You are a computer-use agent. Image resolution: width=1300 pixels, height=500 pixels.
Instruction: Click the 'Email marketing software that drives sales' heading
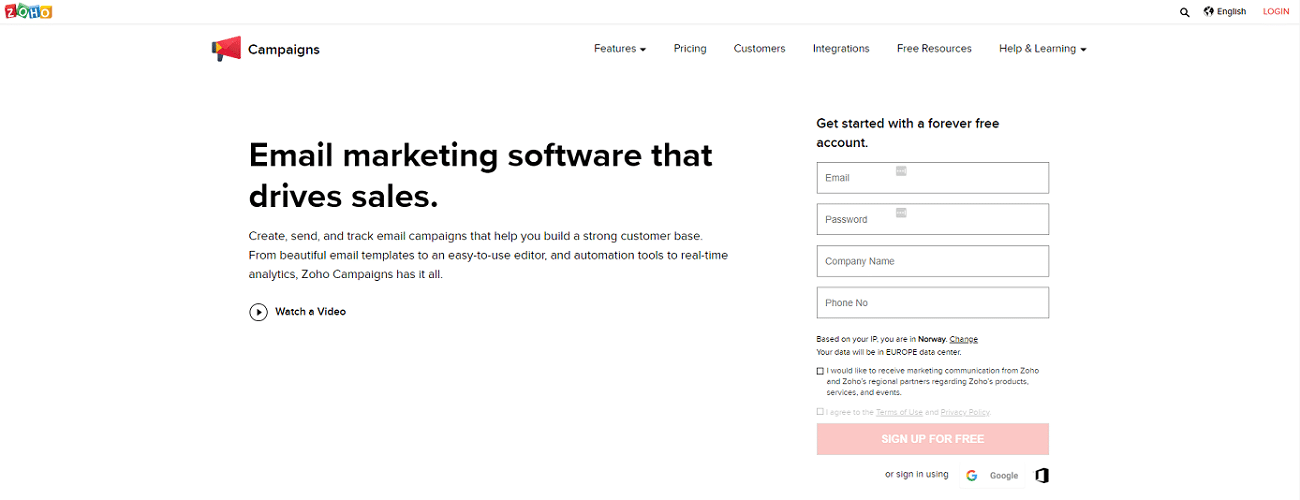tap(481, 175)
